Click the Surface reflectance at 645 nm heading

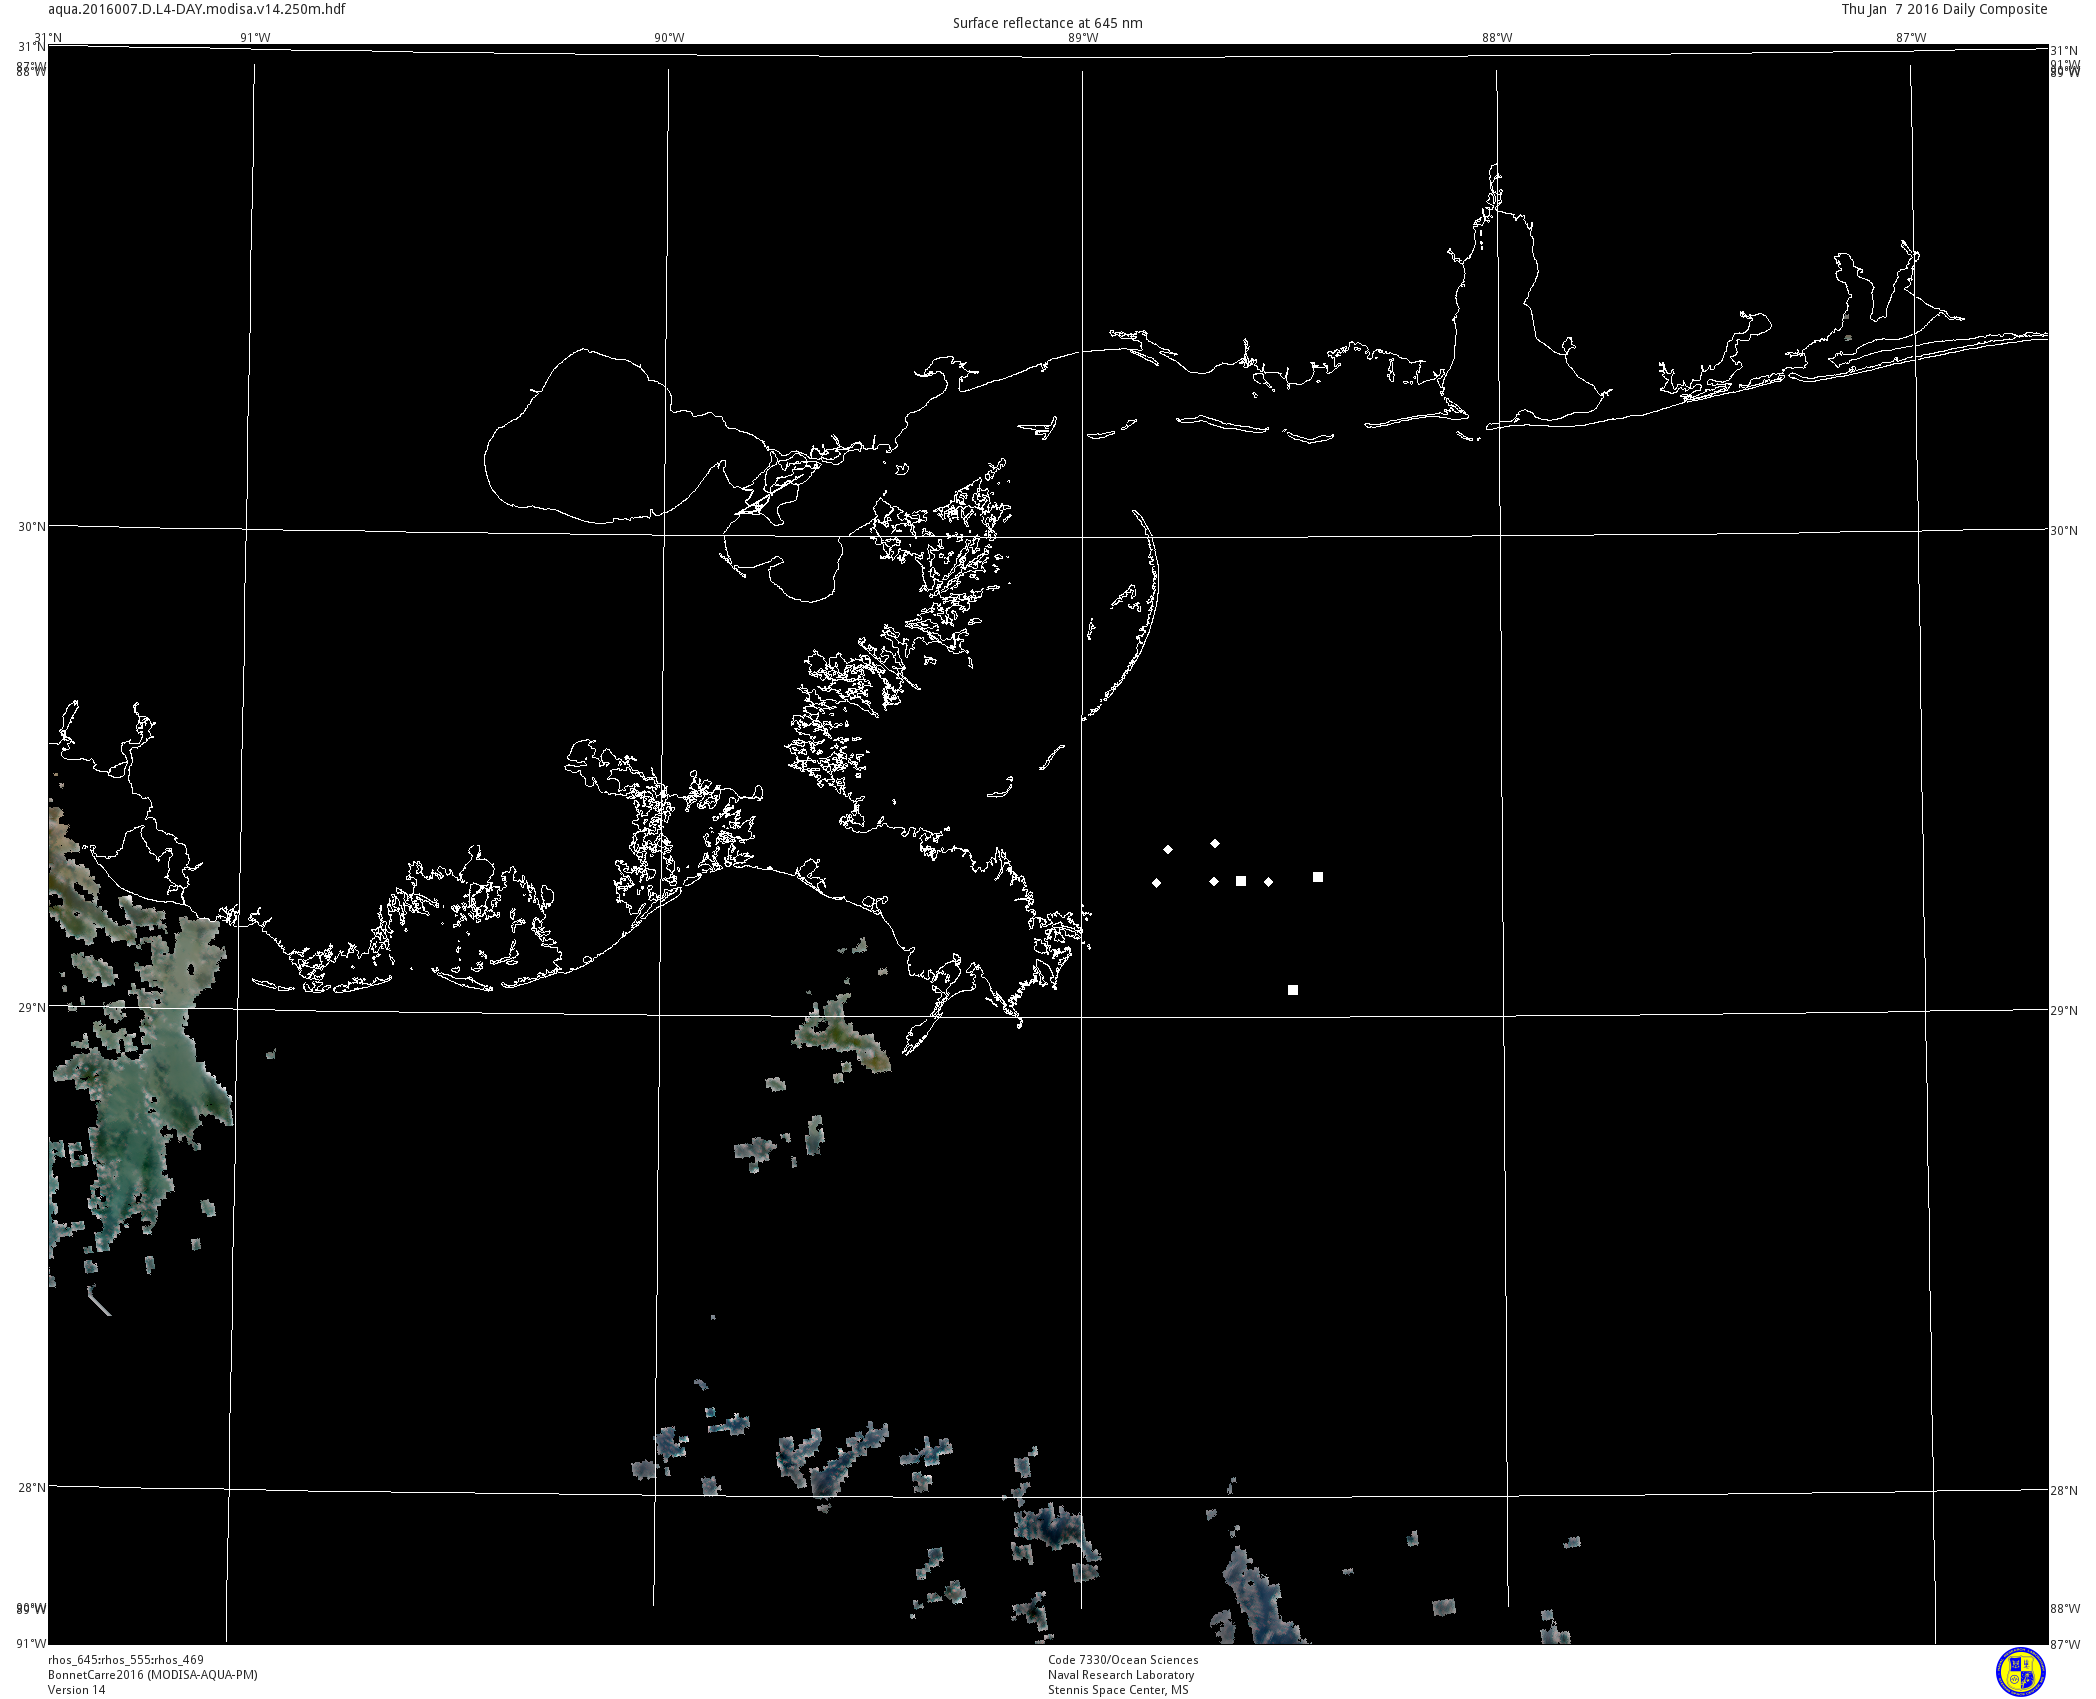pos(1047,23)
